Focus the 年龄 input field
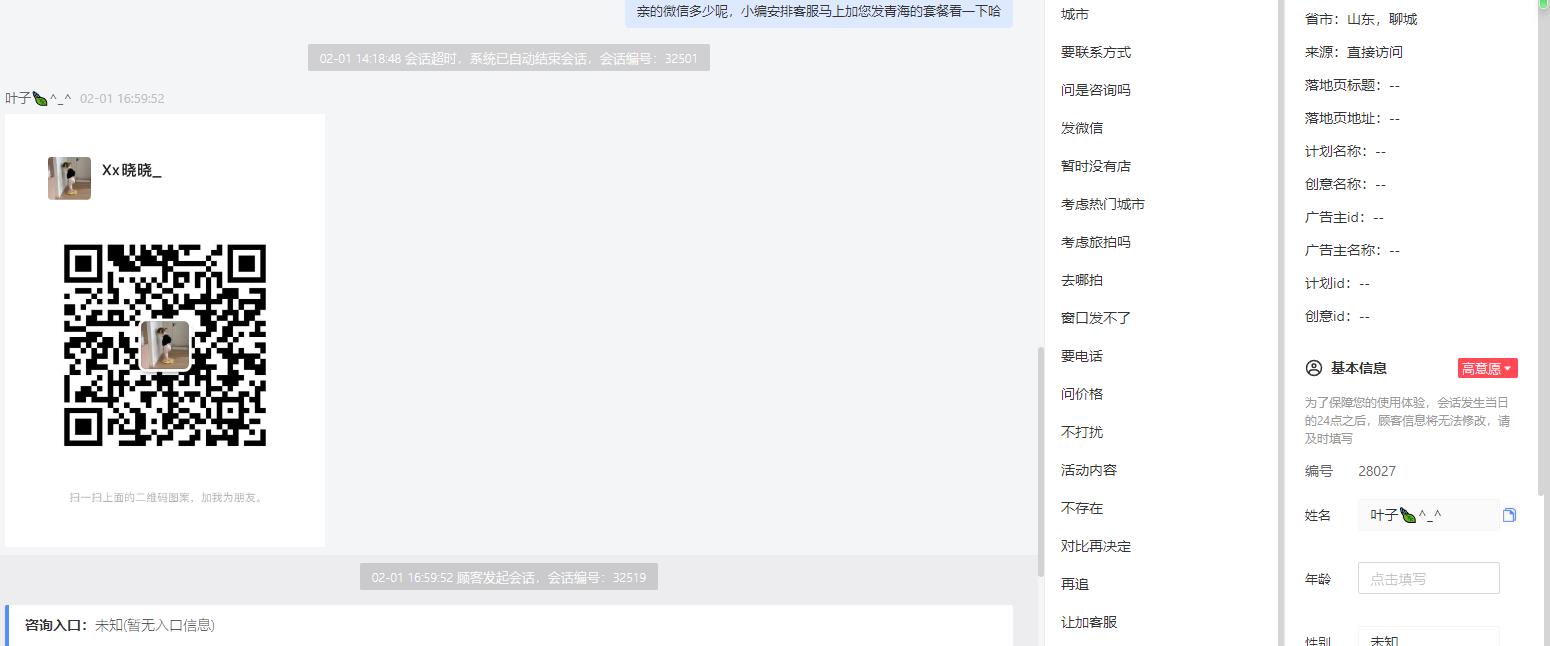Viewport: 1550px width, 646px height. [x=1428, y=578]
